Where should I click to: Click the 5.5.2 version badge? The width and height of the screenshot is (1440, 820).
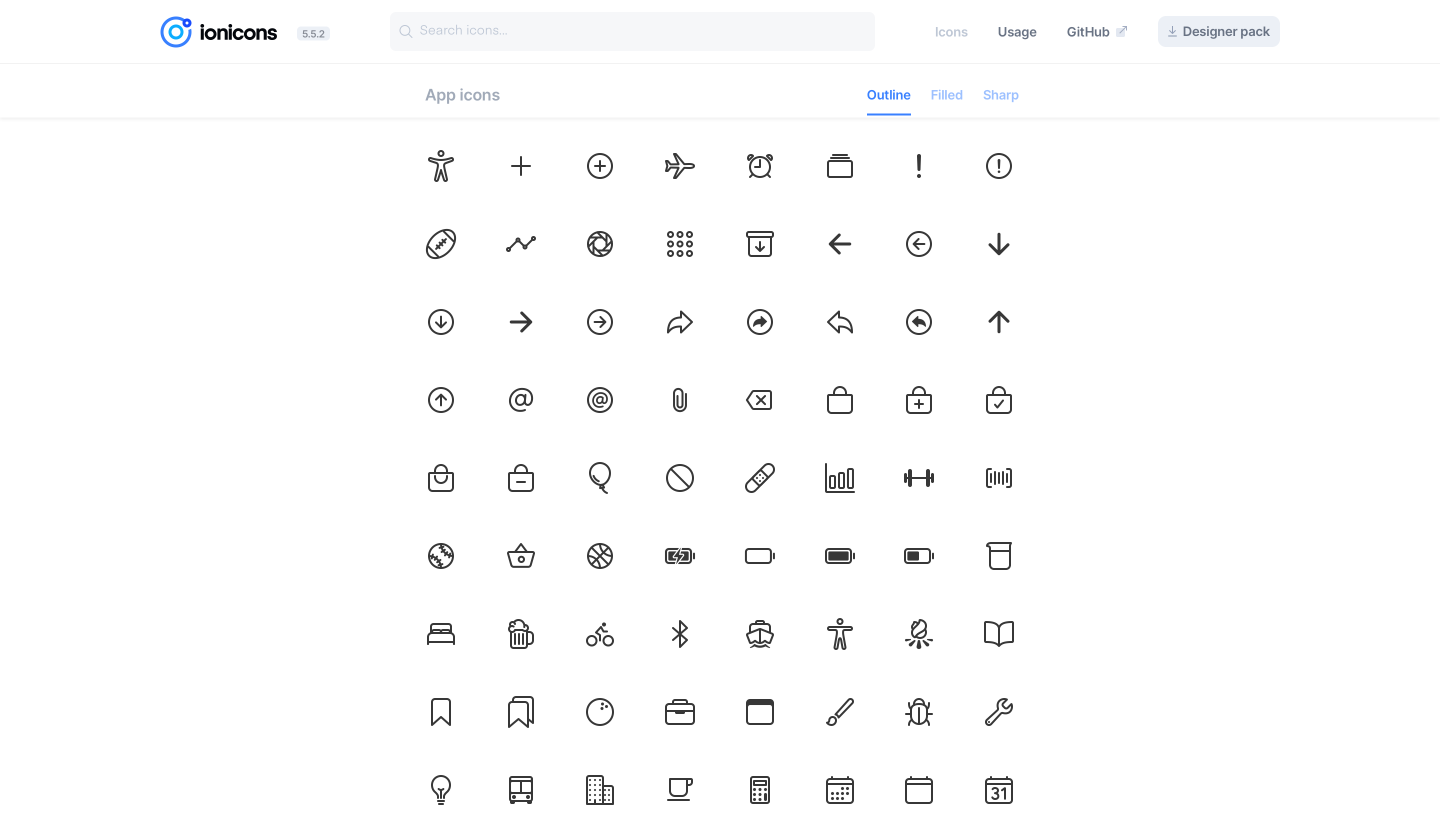point(313,34)
